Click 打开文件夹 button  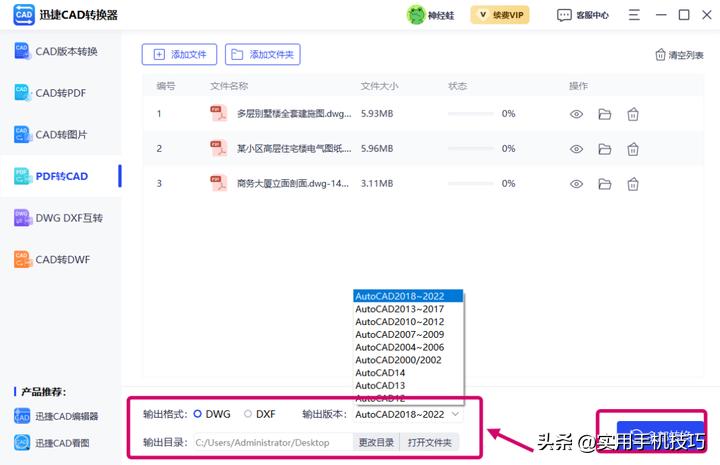point(429,443)
